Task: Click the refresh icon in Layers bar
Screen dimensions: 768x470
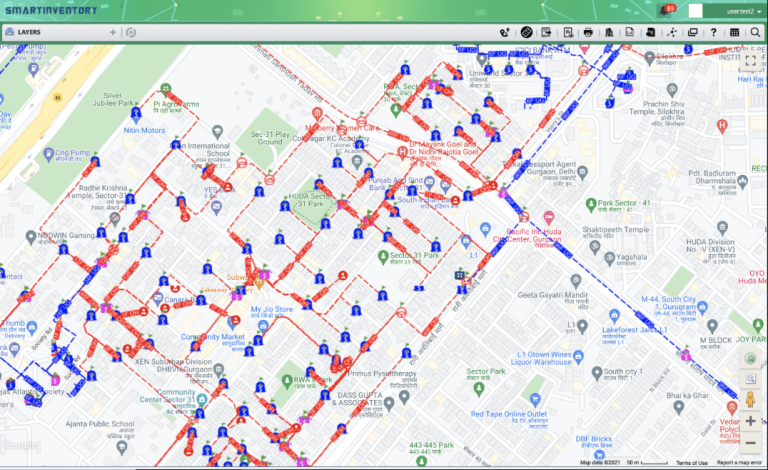Action: 130,32
